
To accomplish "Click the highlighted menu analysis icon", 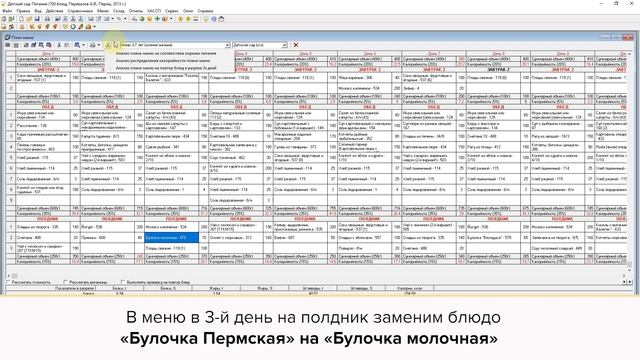I will (108, 45).
